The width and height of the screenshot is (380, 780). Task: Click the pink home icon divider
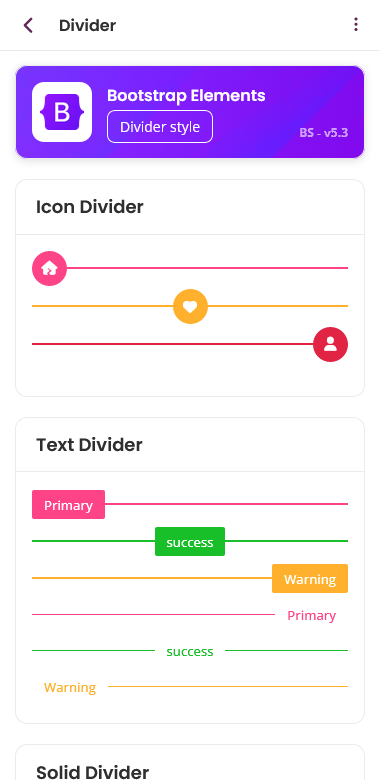tap(49, 268)
